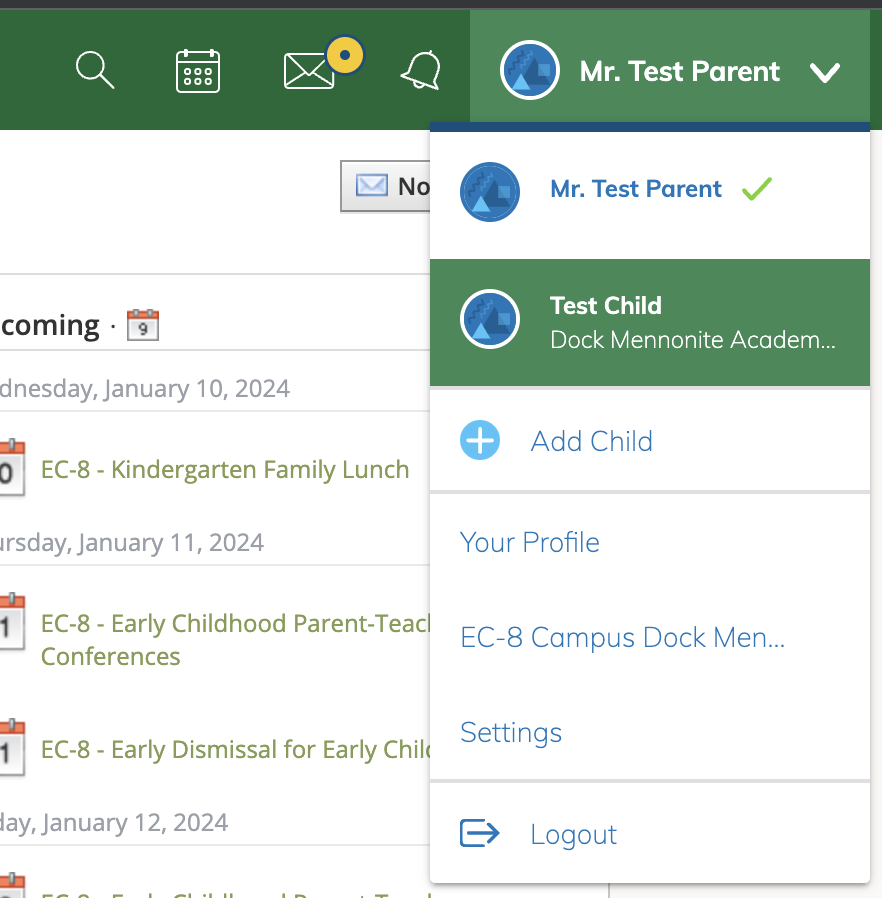Click Mr. Test Parent avatar in dropdown
The width and height of the screenshot is (882, 898).
(x=490, y=192)
